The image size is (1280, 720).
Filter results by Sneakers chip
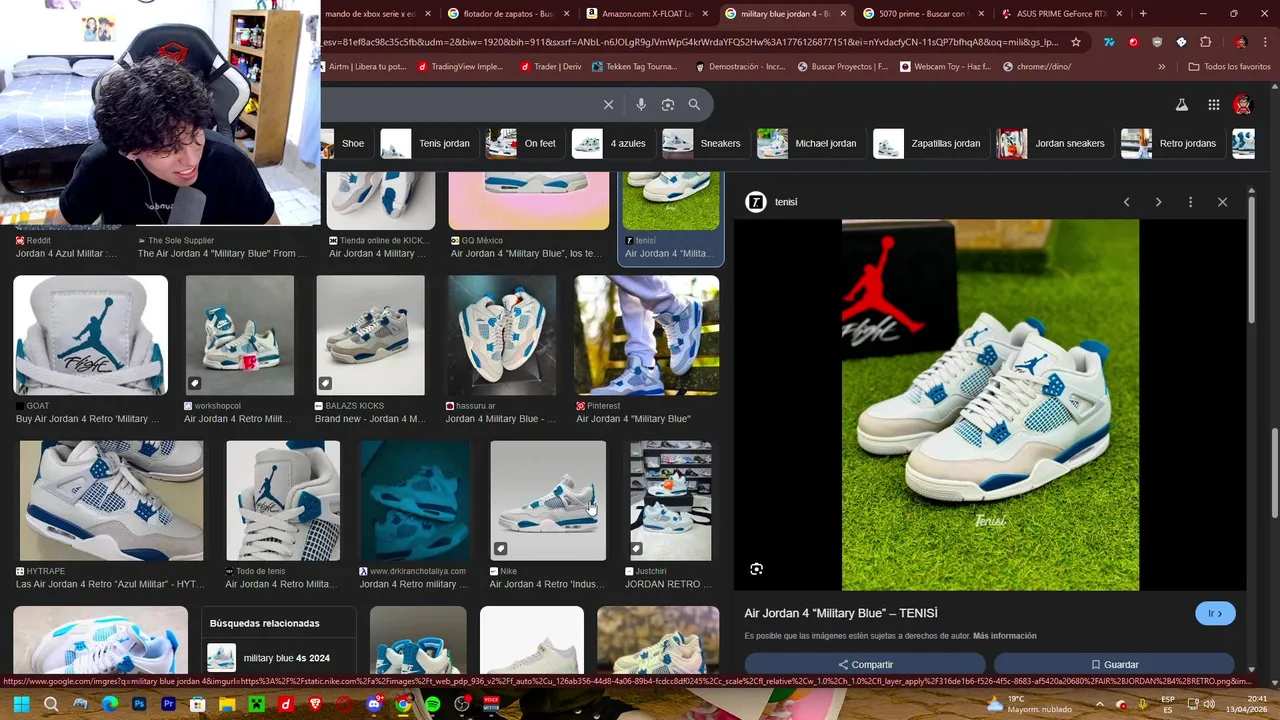[x=704, y=143]
